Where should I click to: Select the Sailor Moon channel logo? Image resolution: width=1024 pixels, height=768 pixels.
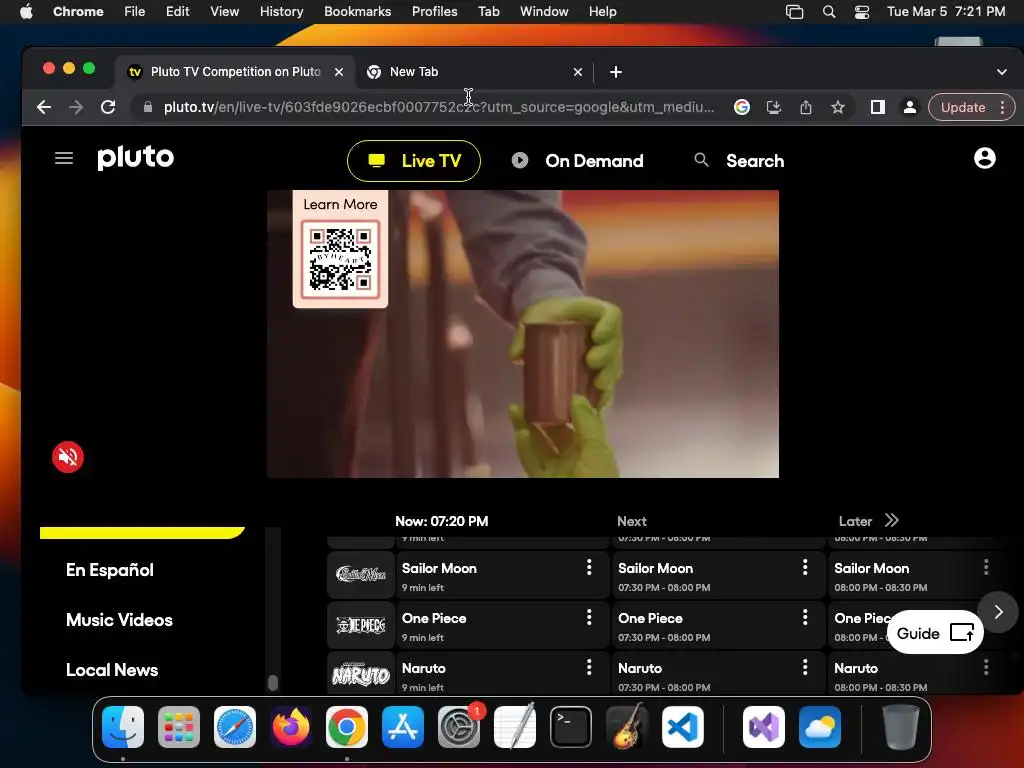(x=360, y=575)
